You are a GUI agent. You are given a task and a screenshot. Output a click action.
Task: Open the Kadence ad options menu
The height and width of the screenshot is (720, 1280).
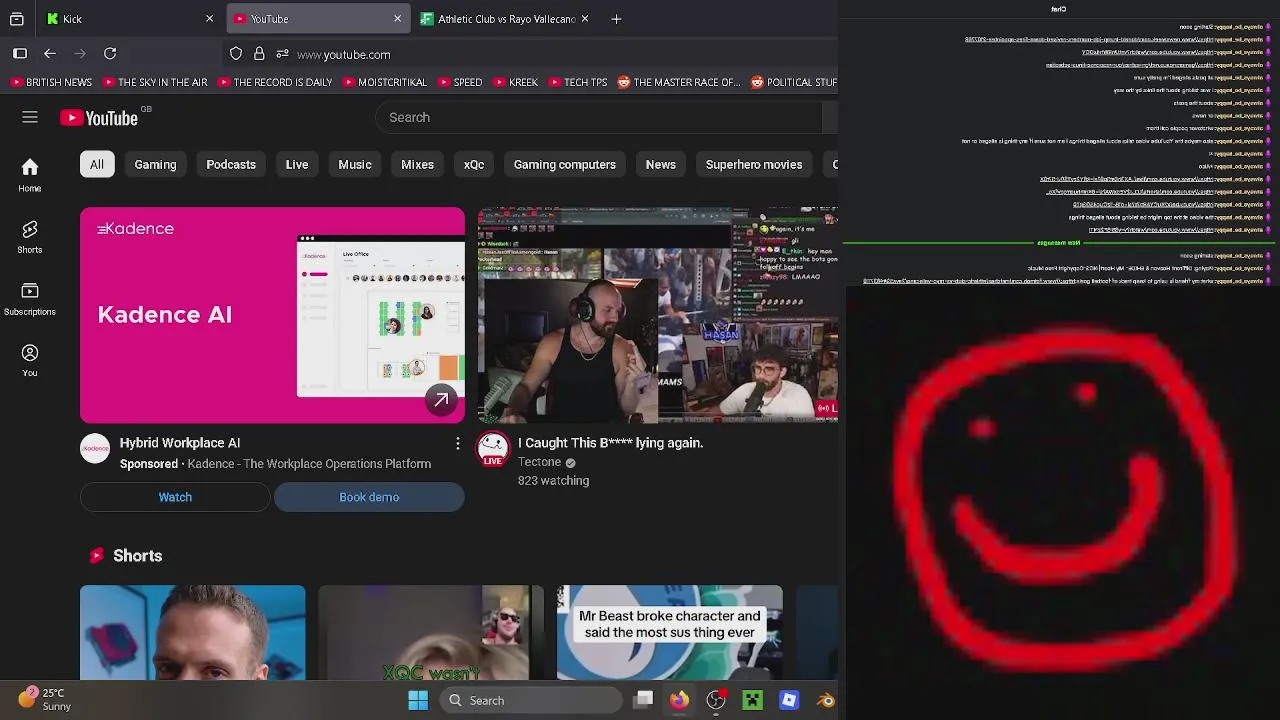click(x=458, y=443)
